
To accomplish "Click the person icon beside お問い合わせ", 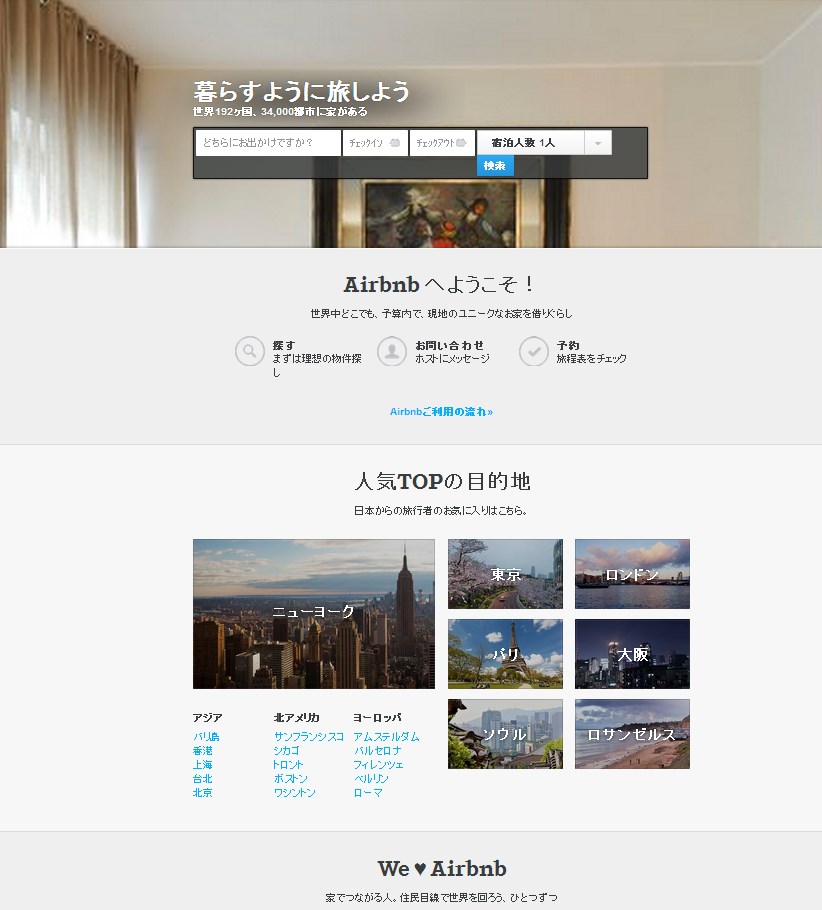I will (392, 351).
